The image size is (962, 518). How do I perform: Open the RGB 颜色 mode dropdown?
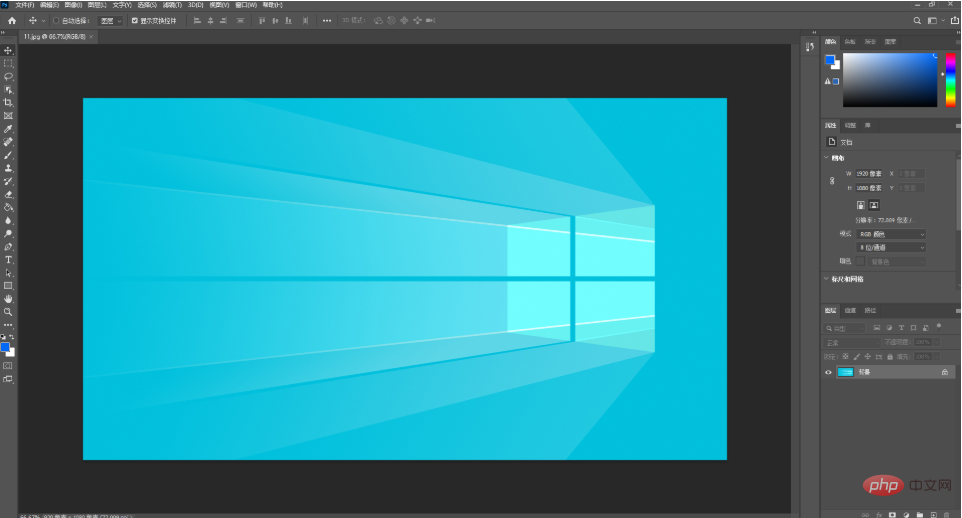click(x=890, y=234)
